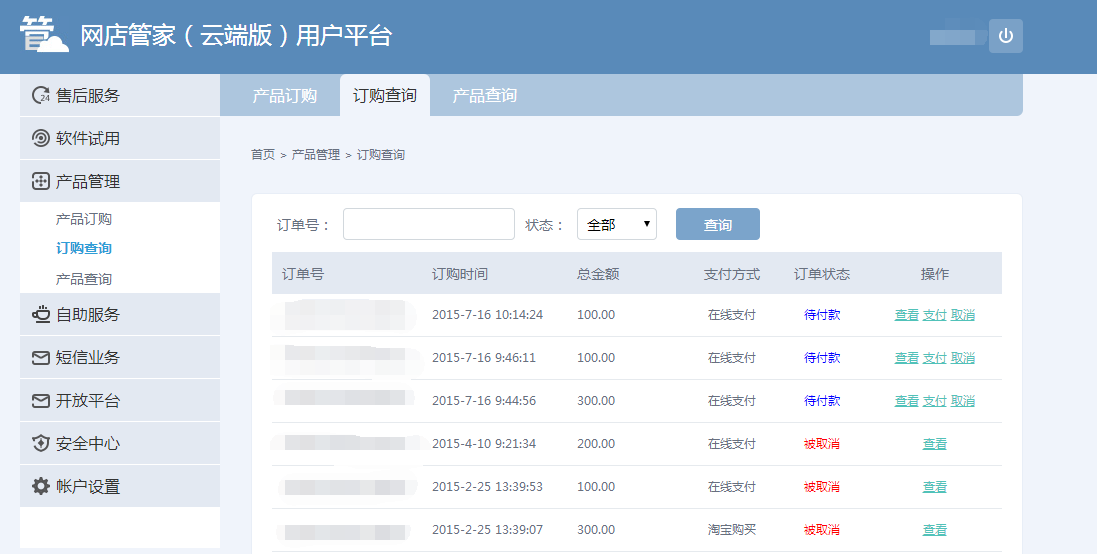
Task: Click 查看 link for the 2015-4-10 order
Action: click(x=934, y=444)
